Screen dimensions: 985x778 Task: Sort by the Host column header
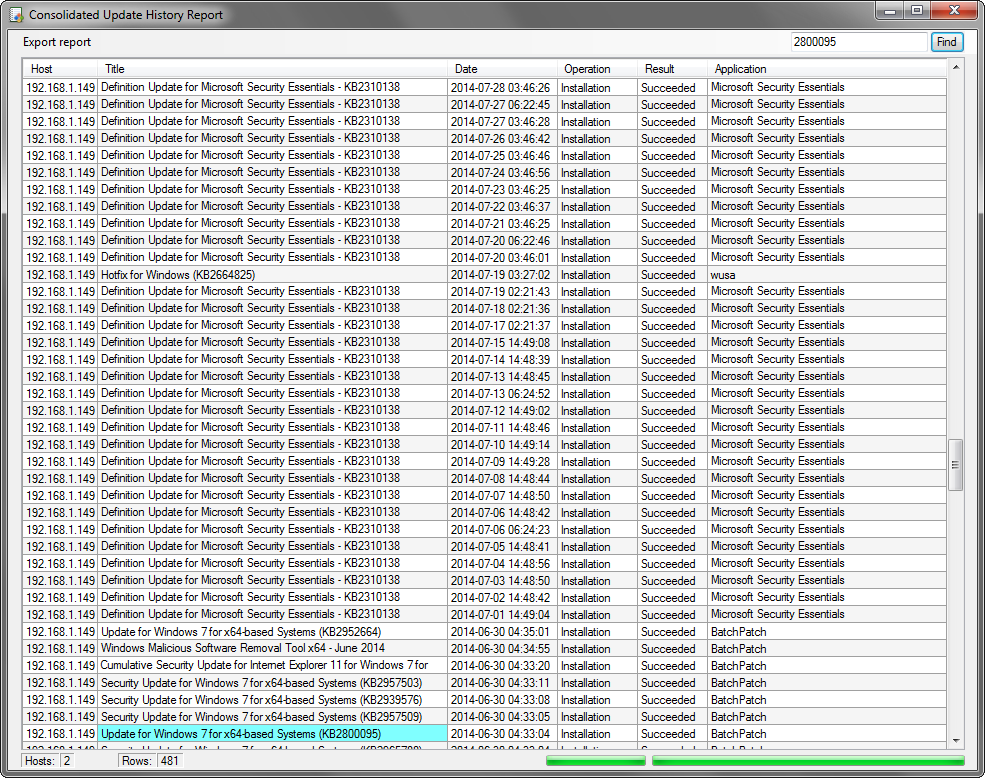60,69
